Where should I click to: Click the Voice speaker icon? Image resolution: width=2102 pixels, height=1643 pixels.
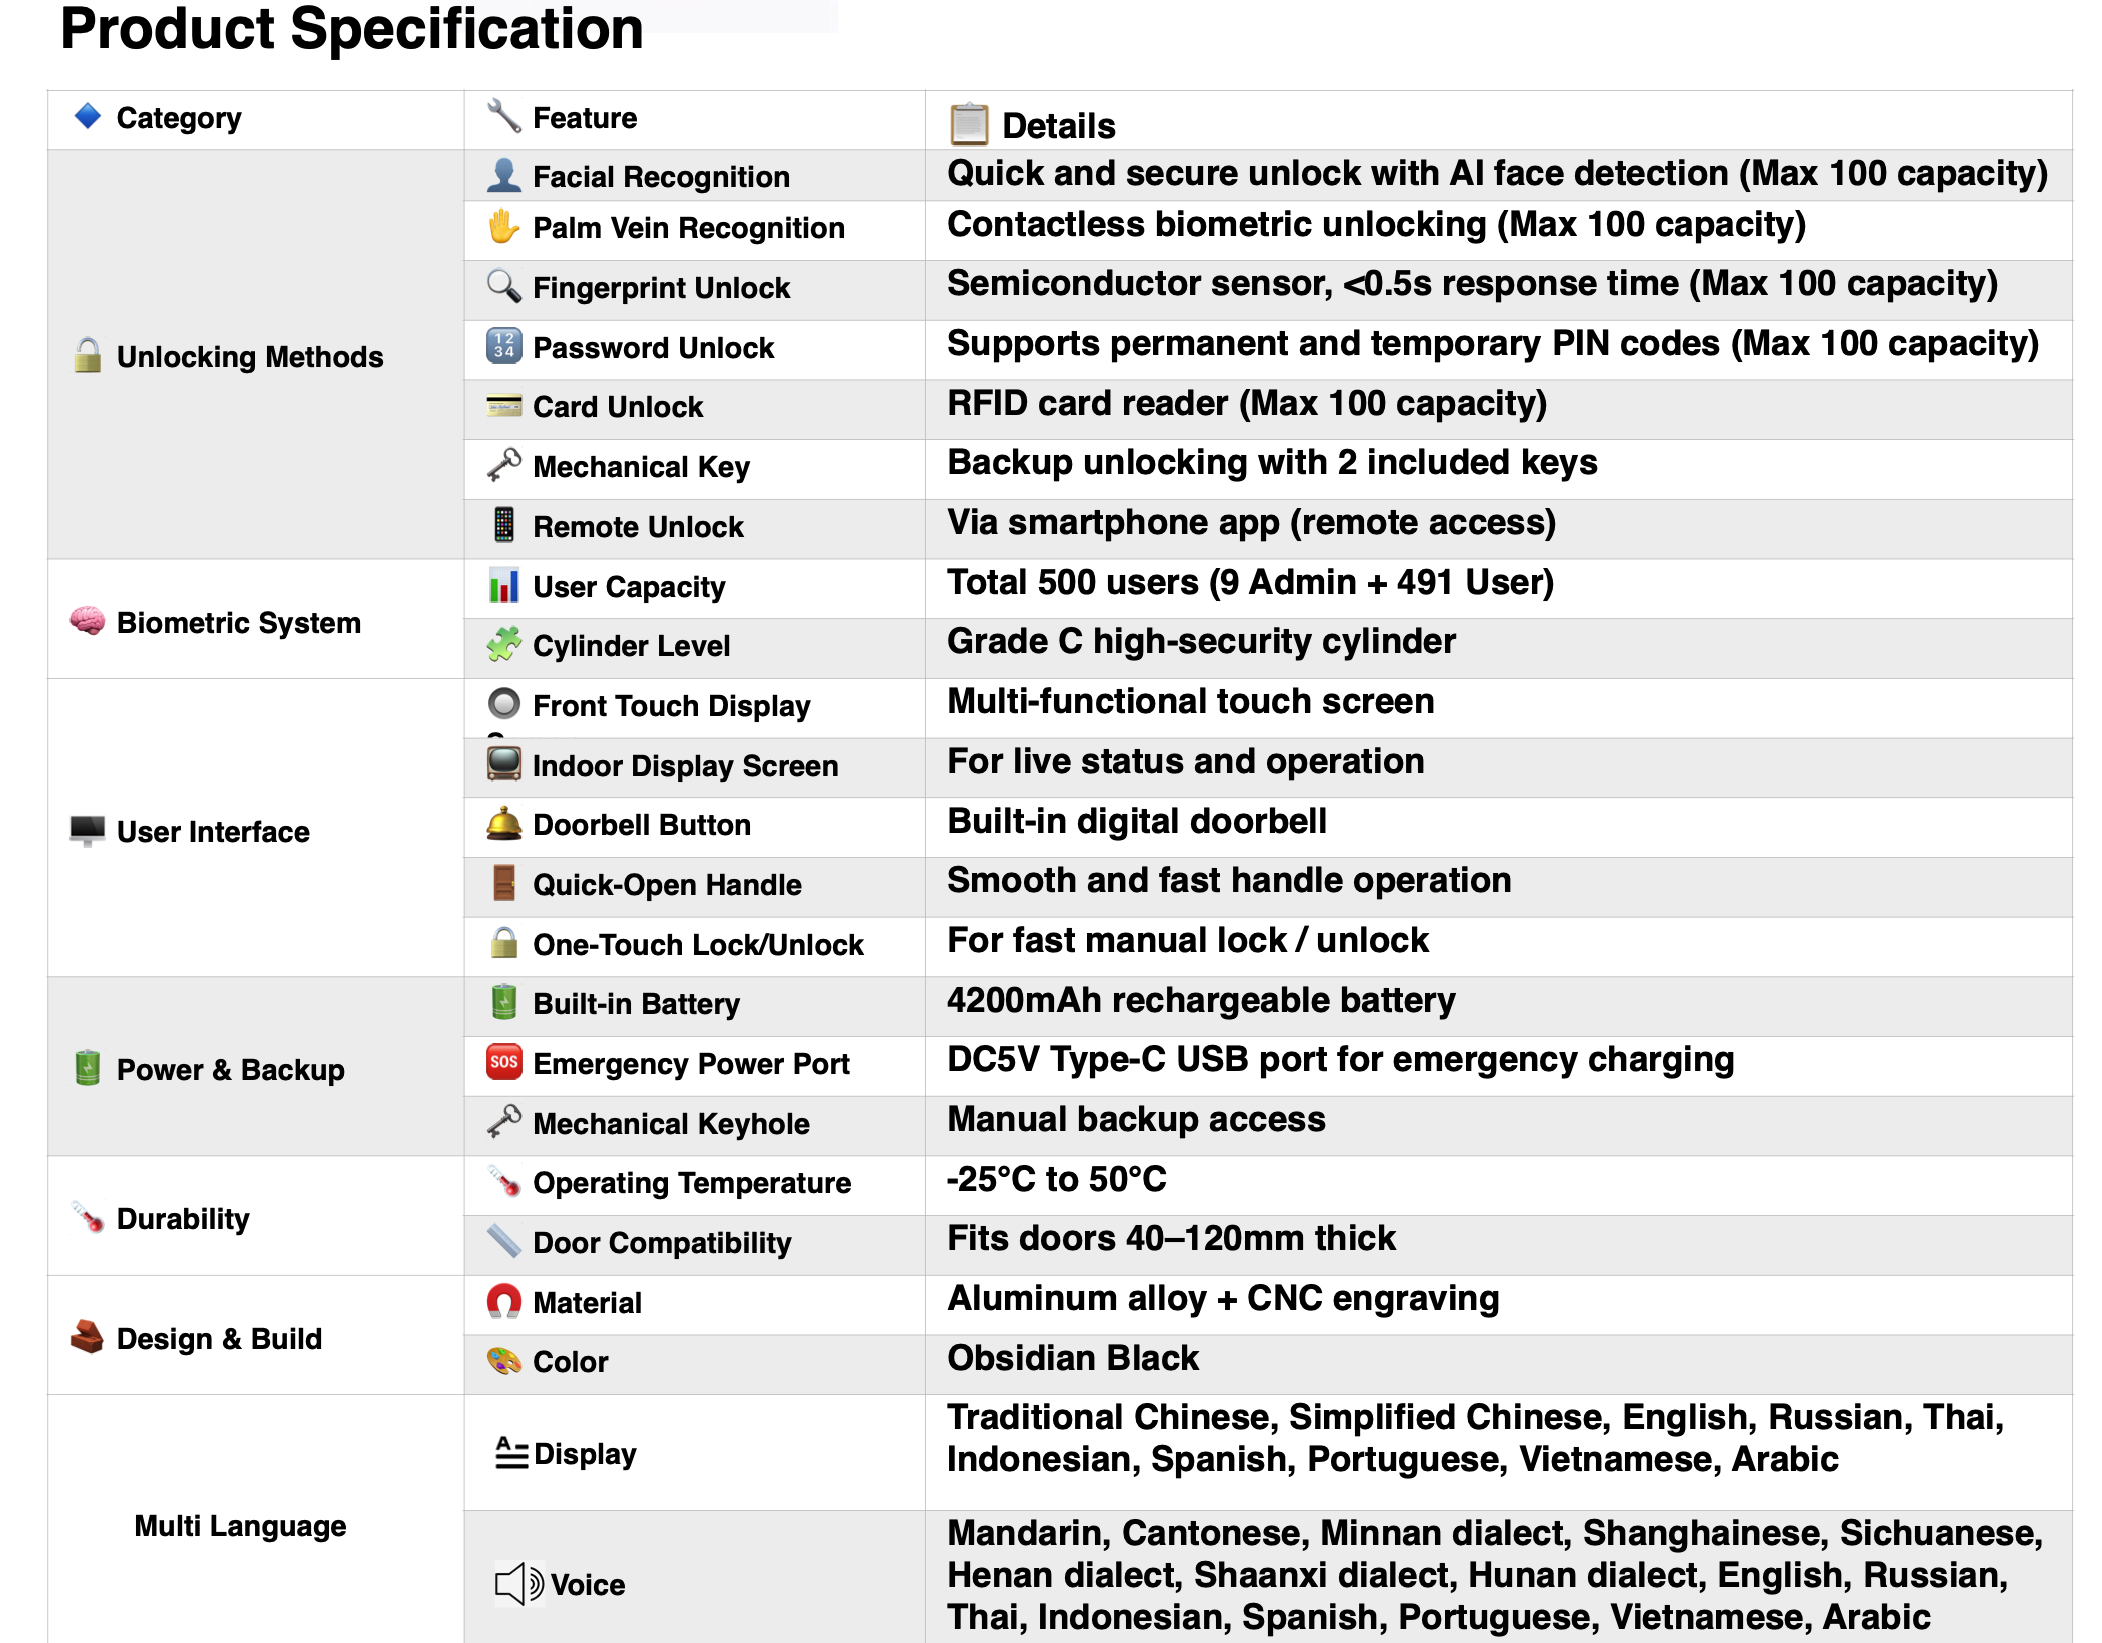click(519, 1584)
